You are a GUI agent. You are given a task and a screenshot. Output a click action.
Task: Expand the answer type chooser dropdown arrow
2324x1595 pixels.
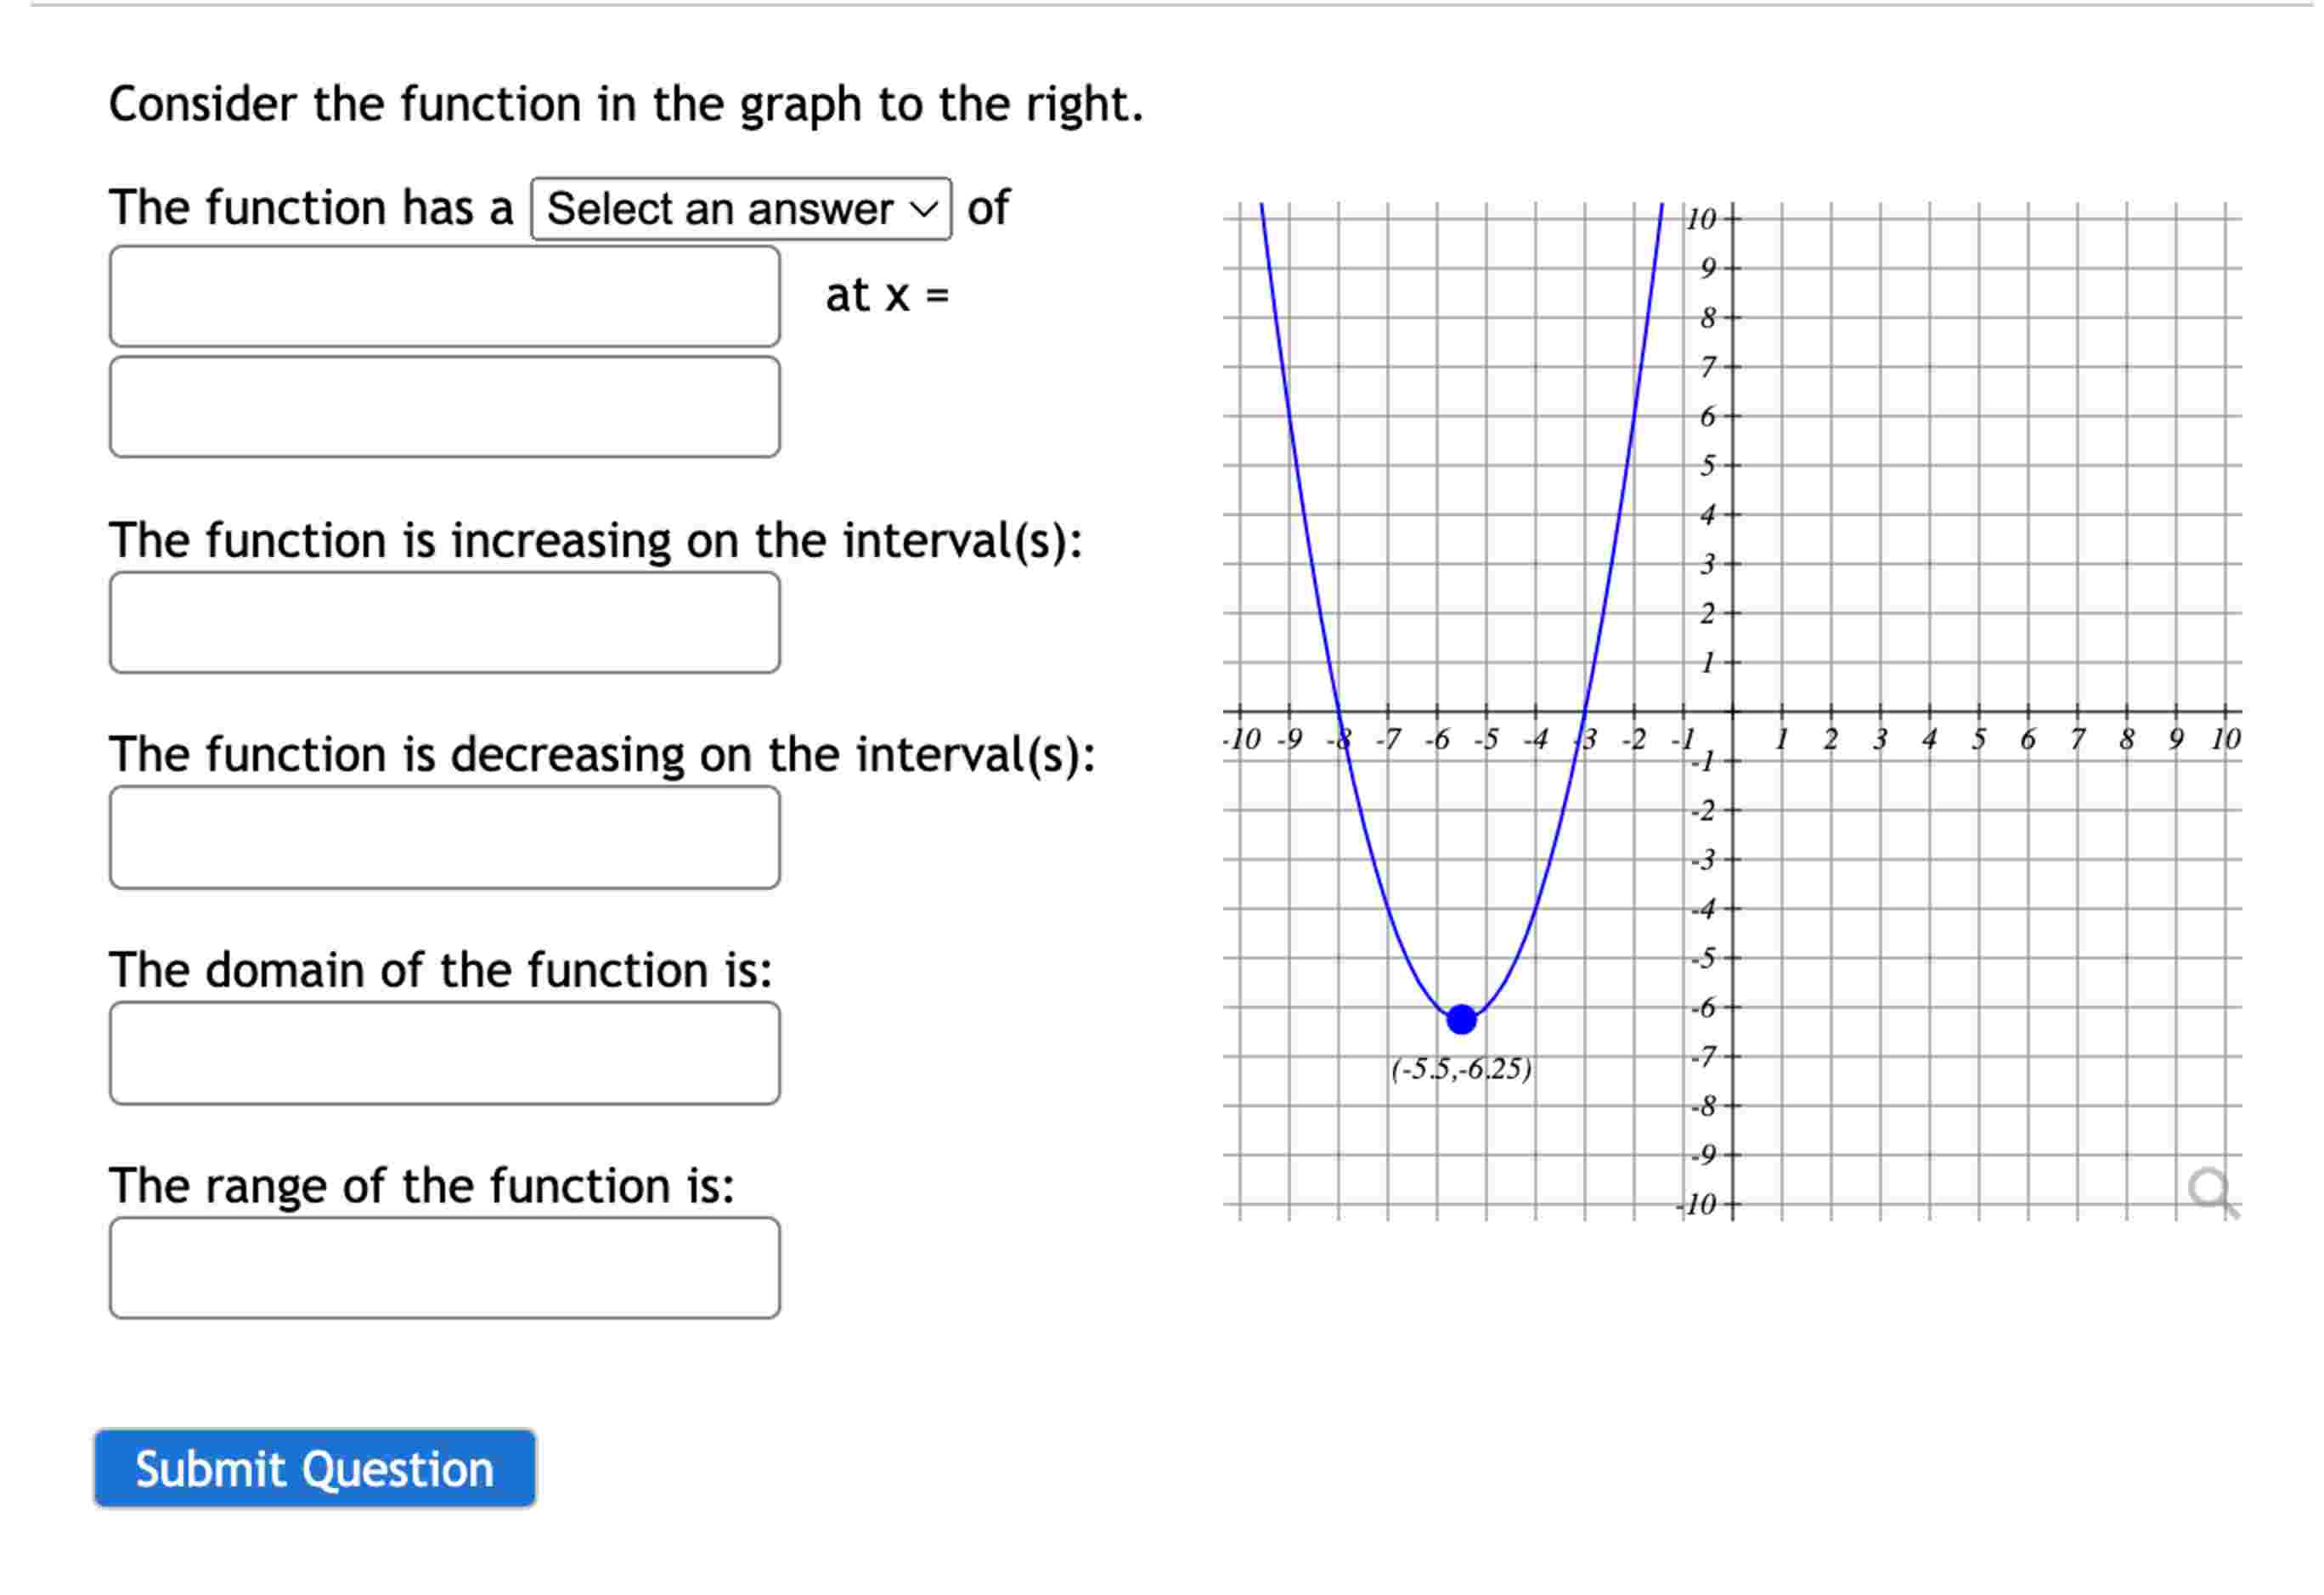coord(921,208)
